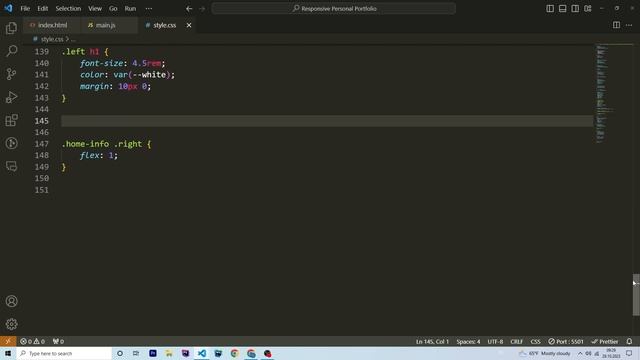Viewport: 640px width, 360px height.
Task: Go forward with the right arrow
Action: [x=202, y=9]
